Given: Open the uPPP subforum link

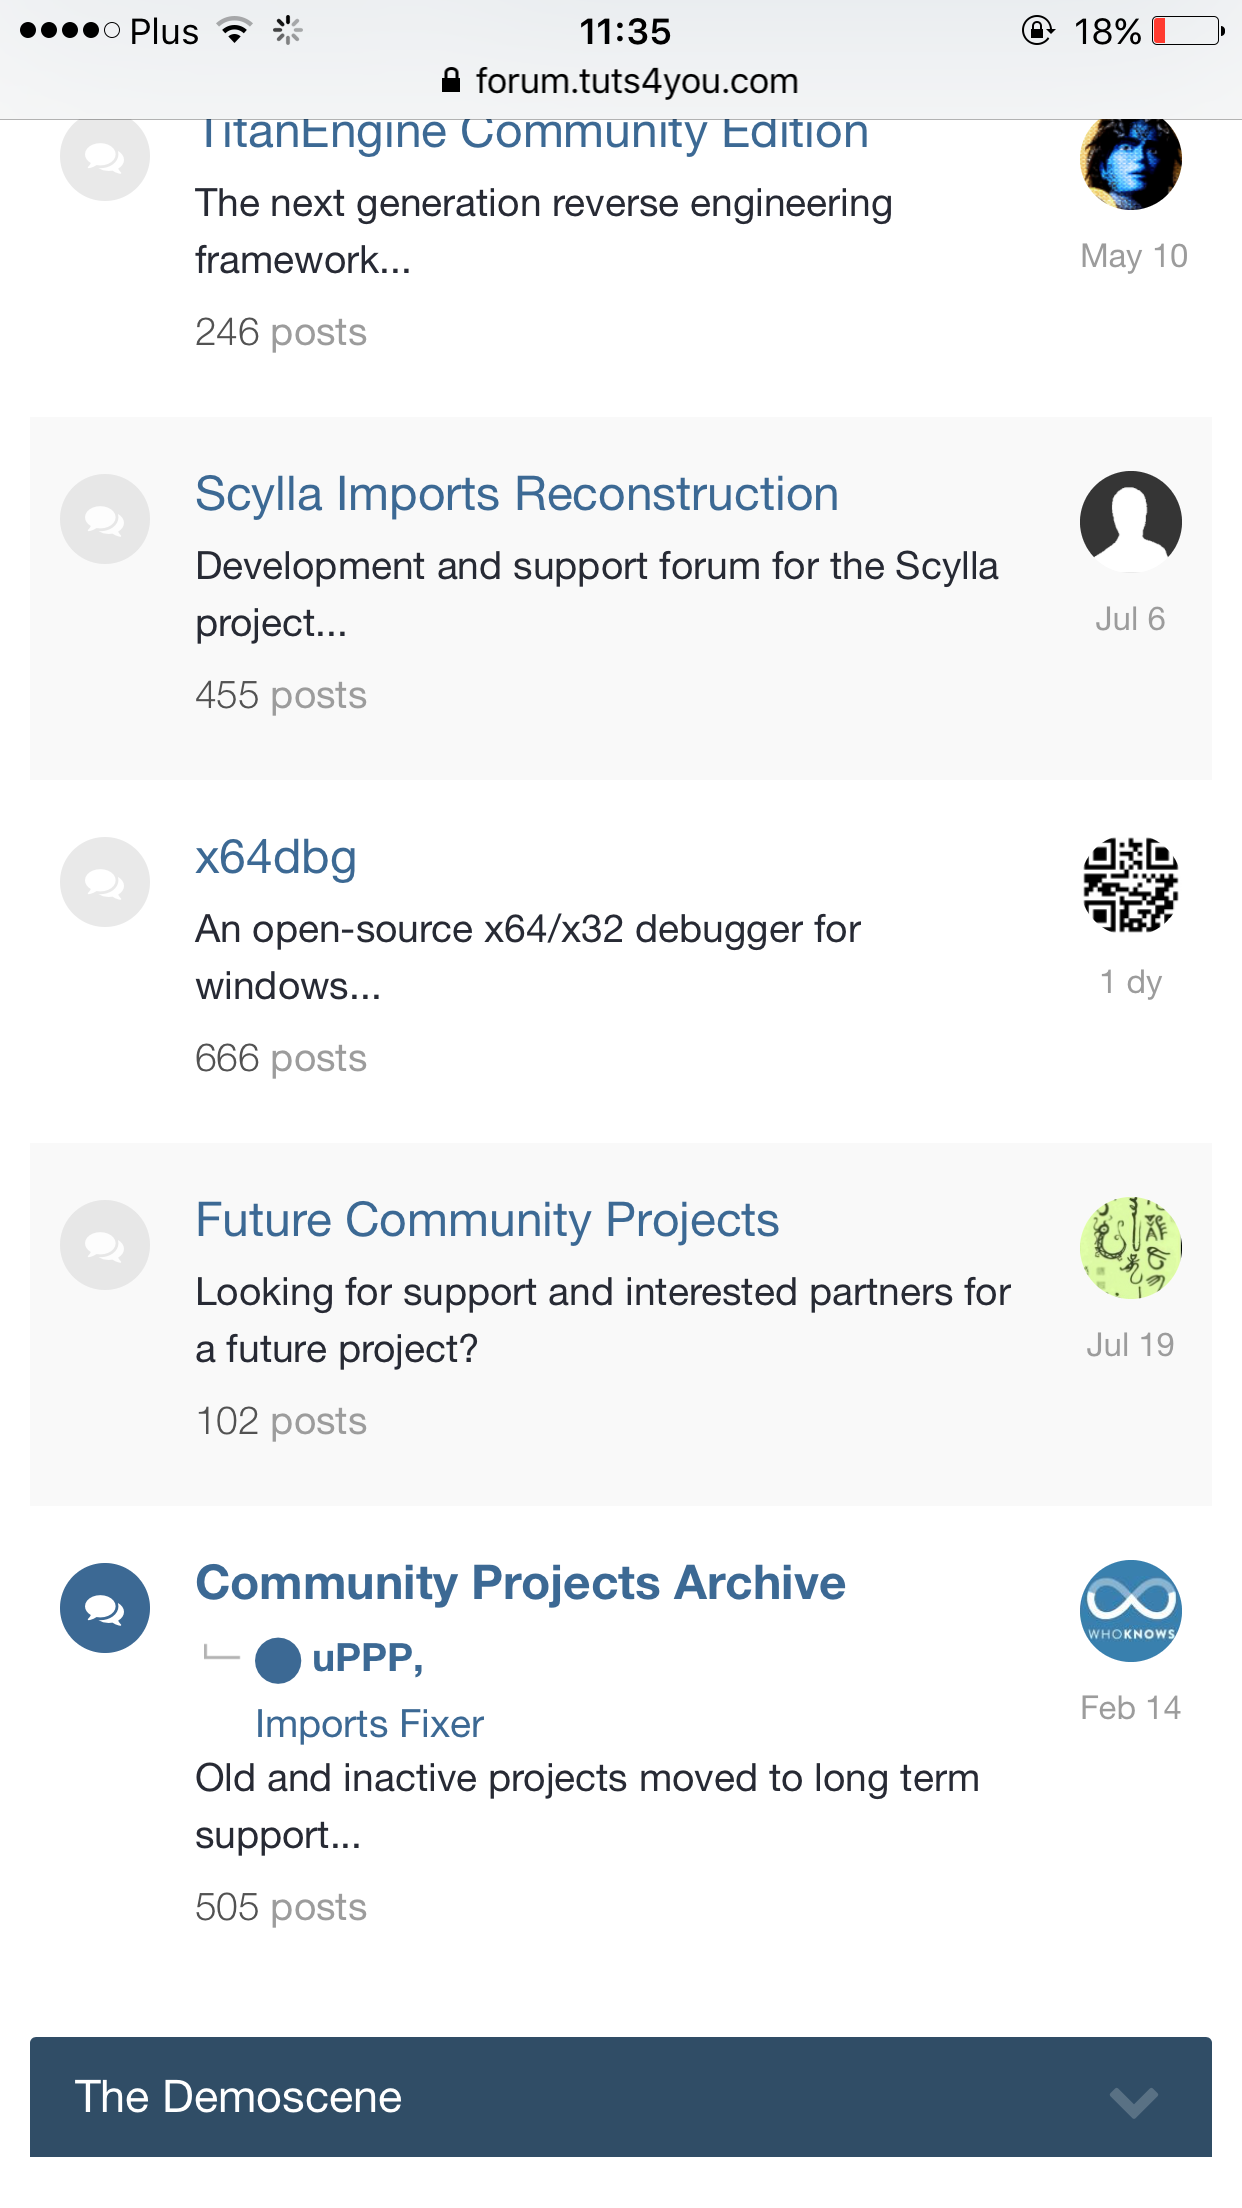Looking at the screenshot, I should [366, 1658].
